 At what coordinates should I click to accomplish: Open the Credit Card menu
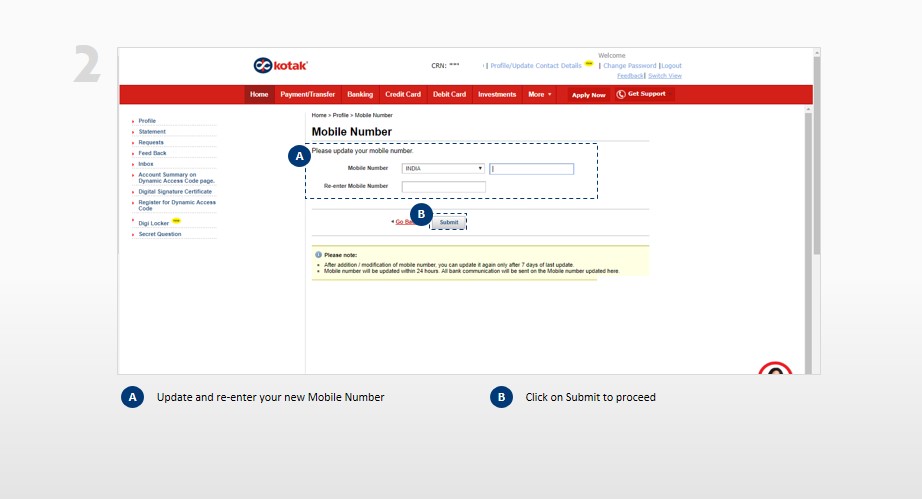[x=403, y=94]
